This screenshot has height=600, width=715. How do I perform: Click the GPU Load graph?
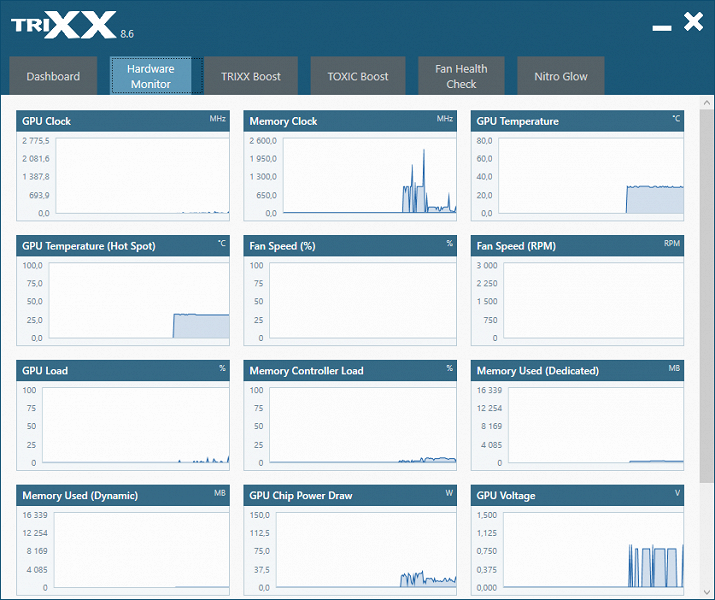pyautogui.click(x=136, y=425)
